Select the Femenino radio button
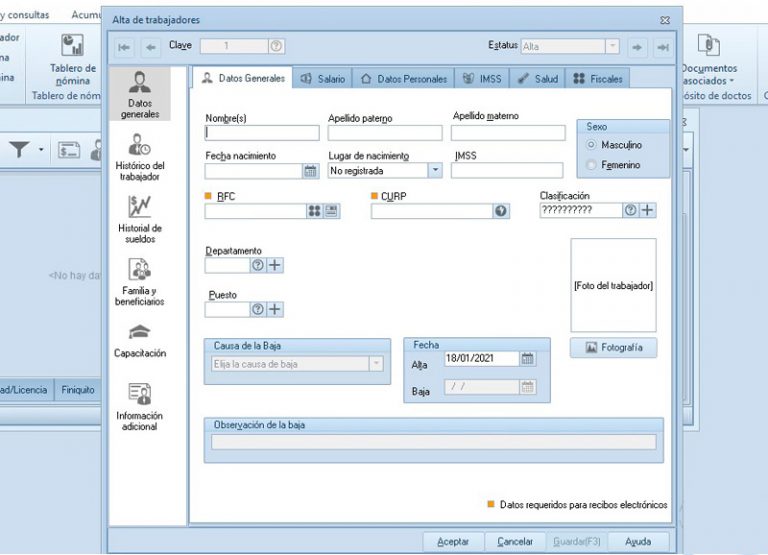The width and height of the screenshot is (768, 555). click(591, 165)
